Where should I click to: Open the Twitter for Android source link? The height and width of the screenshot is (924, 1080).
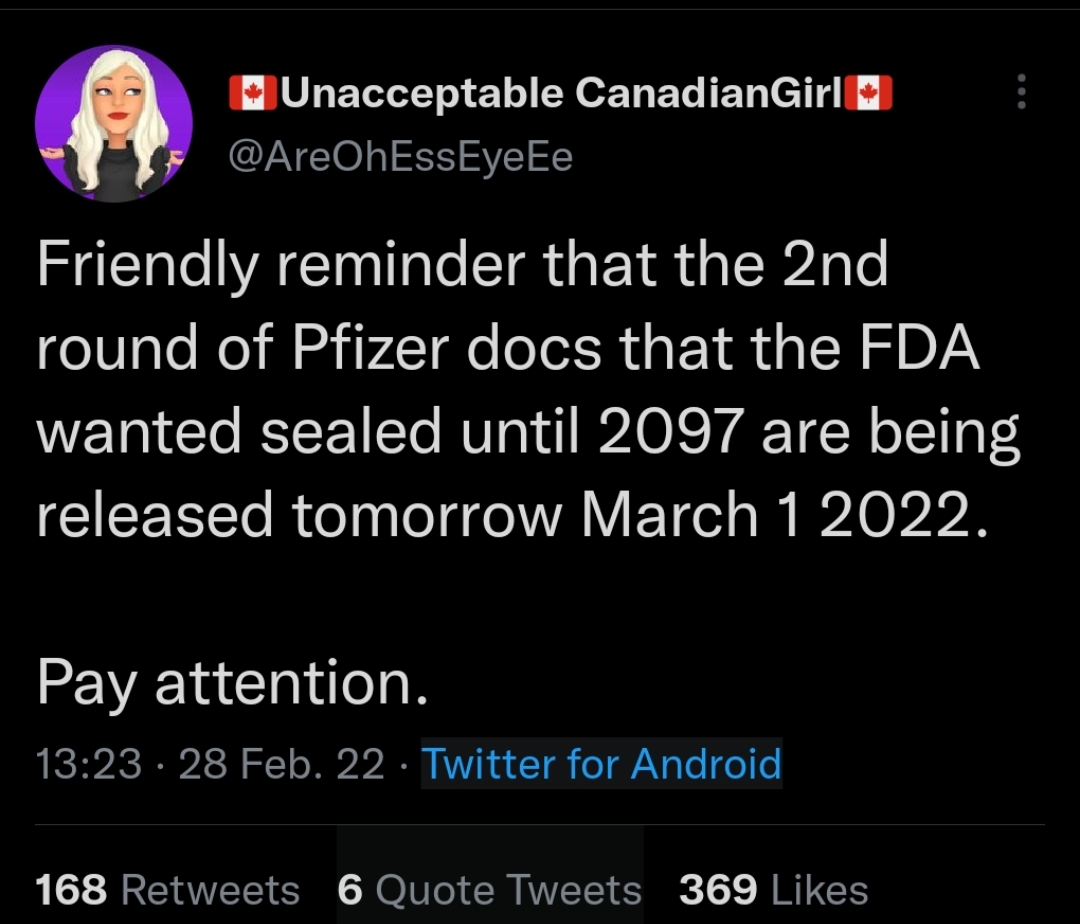pos(601,764)
